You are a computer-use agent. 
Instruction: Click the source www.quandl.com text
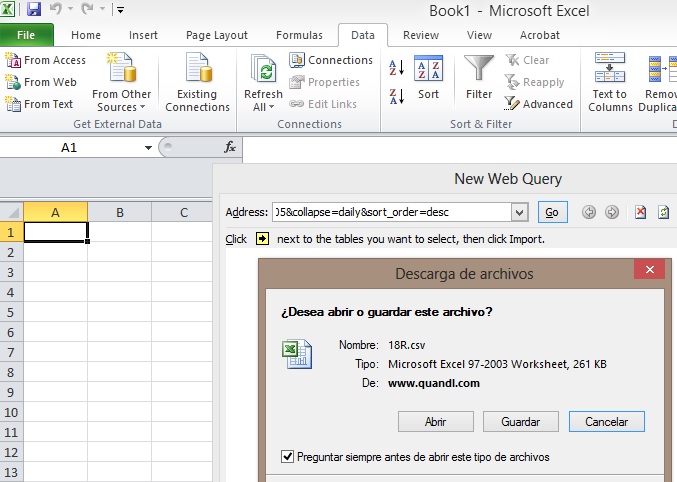tap(434, 383)
